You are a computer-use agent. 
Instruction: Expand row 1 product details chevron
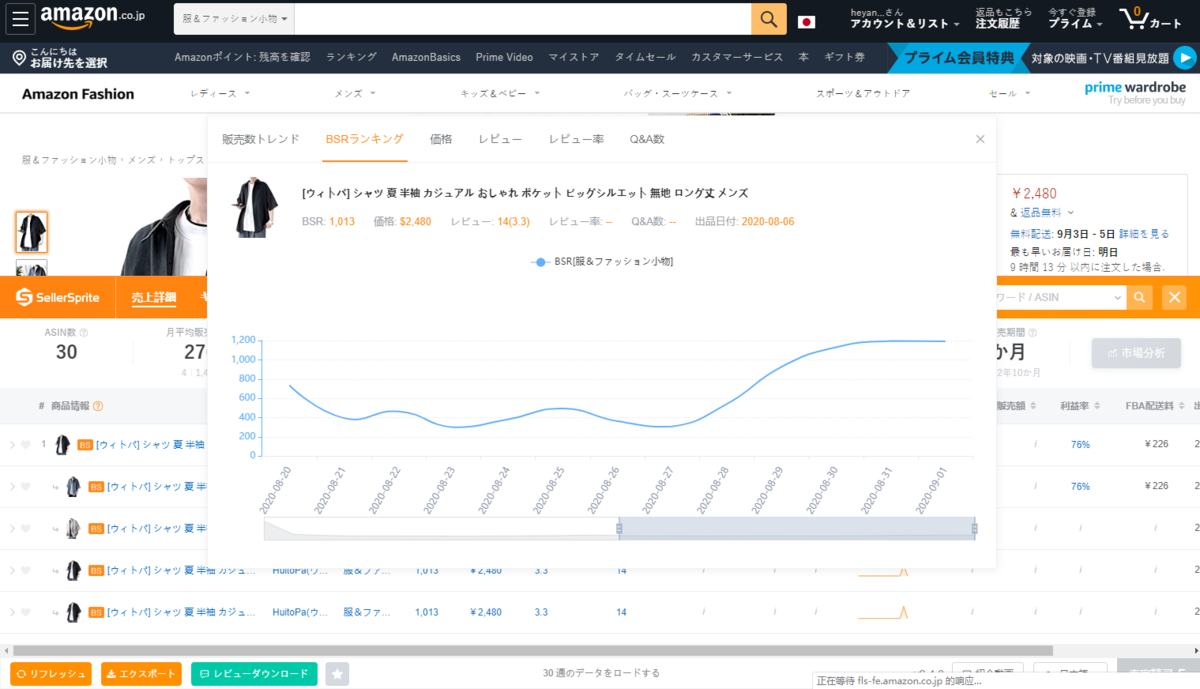[12, 444]
